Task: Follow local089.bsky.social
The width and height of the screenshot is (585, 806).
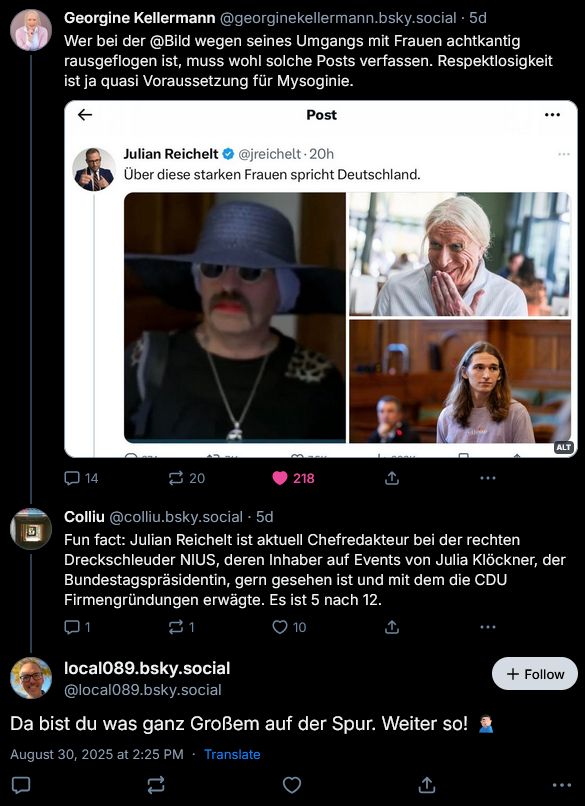Action: point(535,674)
